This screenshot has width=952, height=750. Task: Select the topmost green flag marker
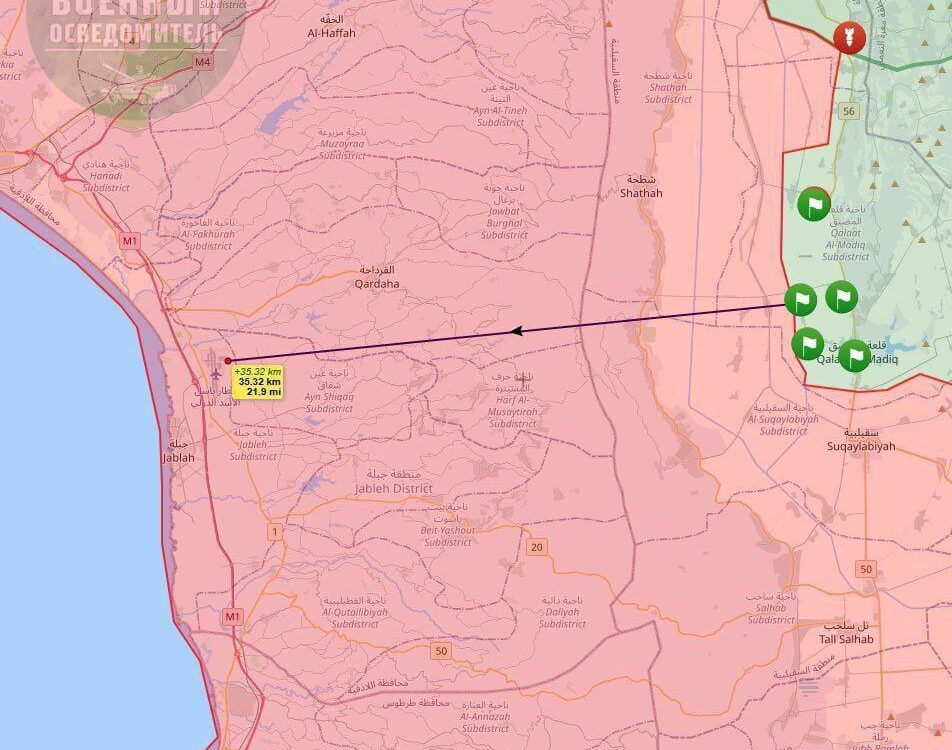[x=814, y=204]
